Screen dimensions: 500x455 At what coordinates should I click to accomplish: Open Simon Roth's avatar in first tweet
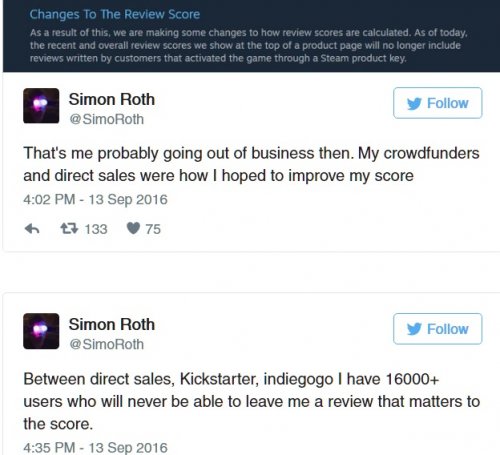coord(41,106)
